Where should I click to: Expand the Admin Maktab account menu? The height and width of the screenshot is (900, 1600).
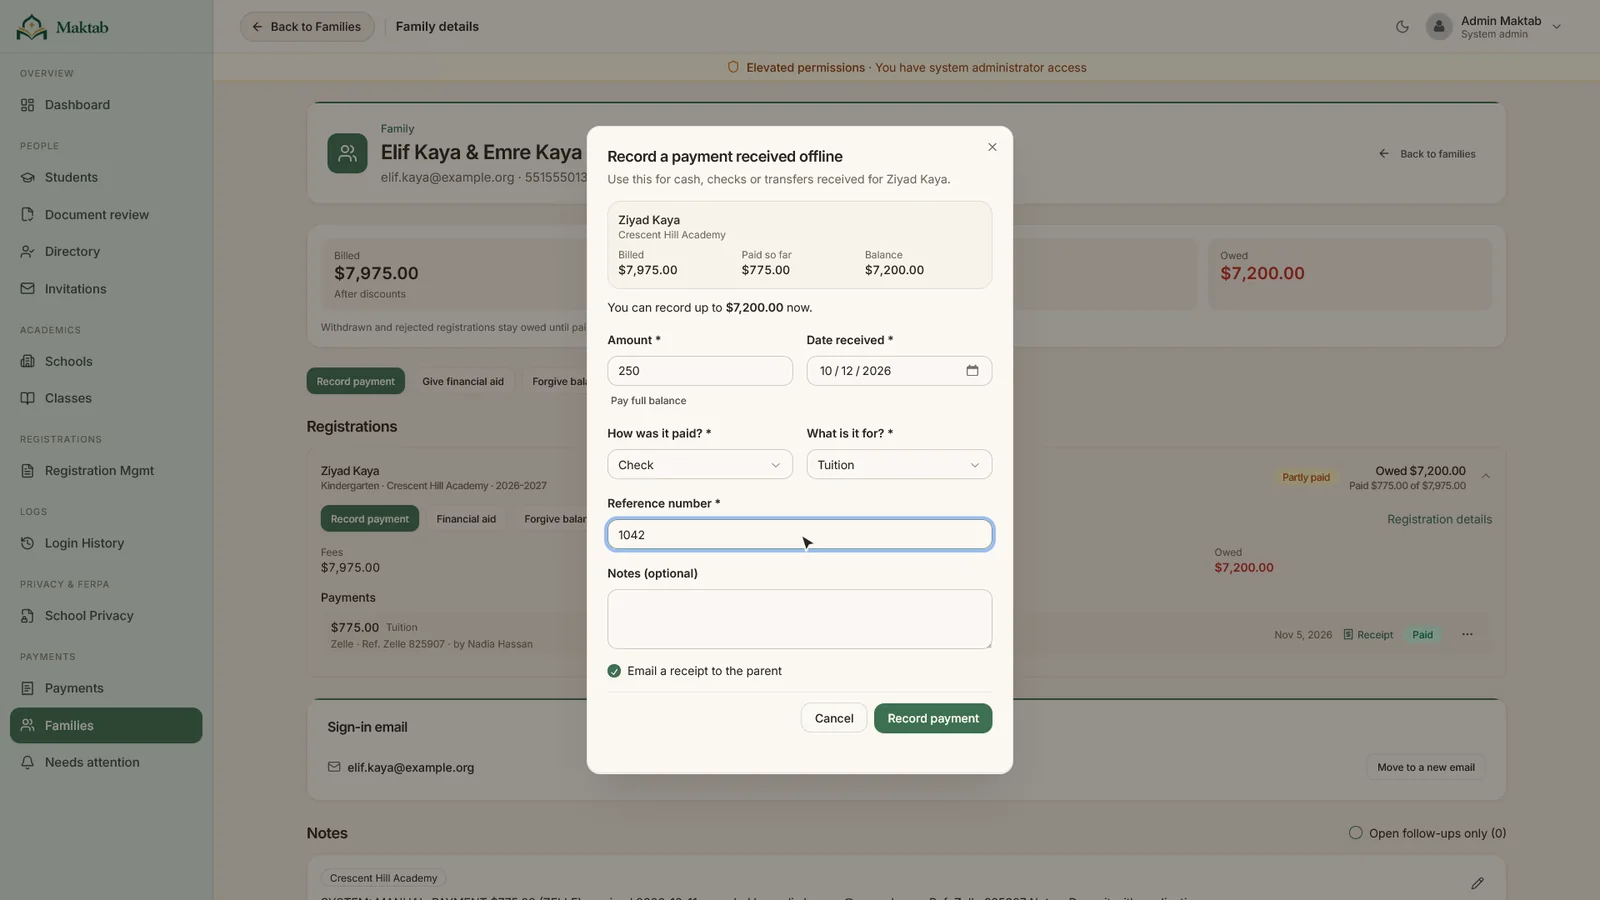tap(1556, 27)
